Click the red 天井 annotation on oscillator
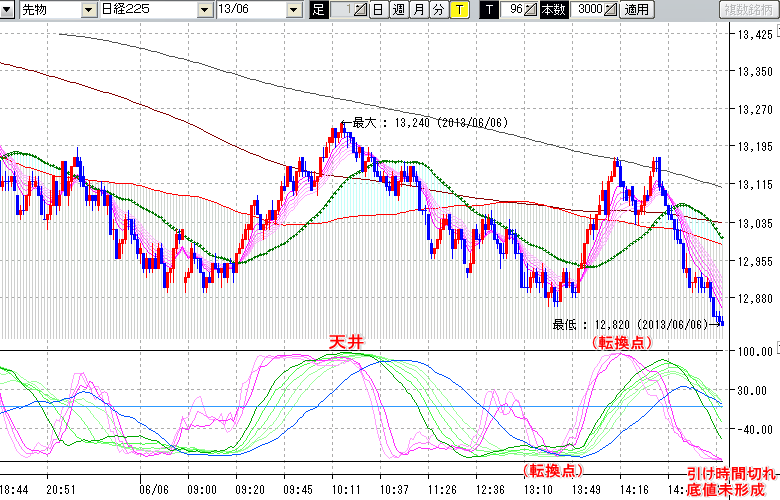This screenshot has height=500, width=780. (347, 342)
